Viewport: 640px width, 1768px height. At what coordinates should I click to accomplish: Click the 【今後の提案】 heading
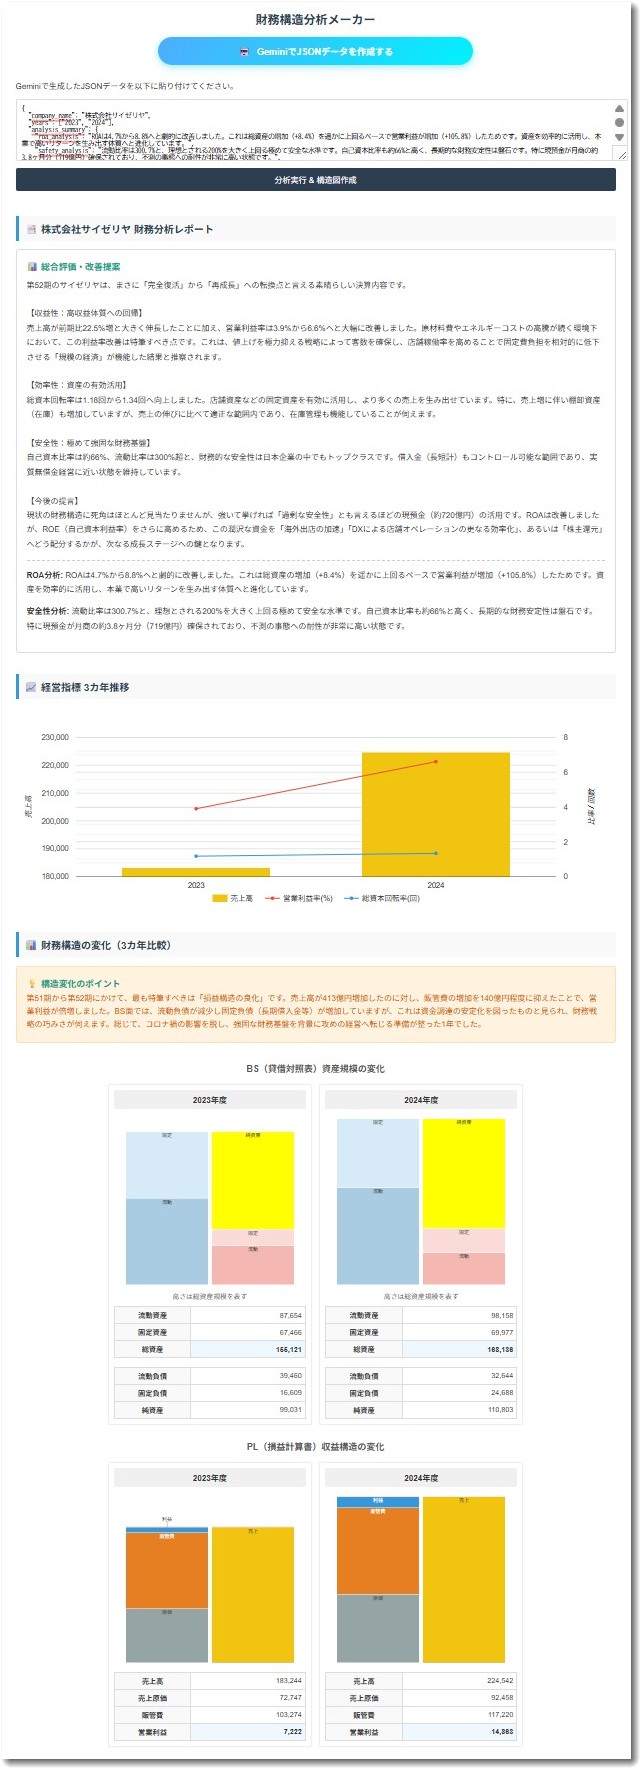pos(52,500)
